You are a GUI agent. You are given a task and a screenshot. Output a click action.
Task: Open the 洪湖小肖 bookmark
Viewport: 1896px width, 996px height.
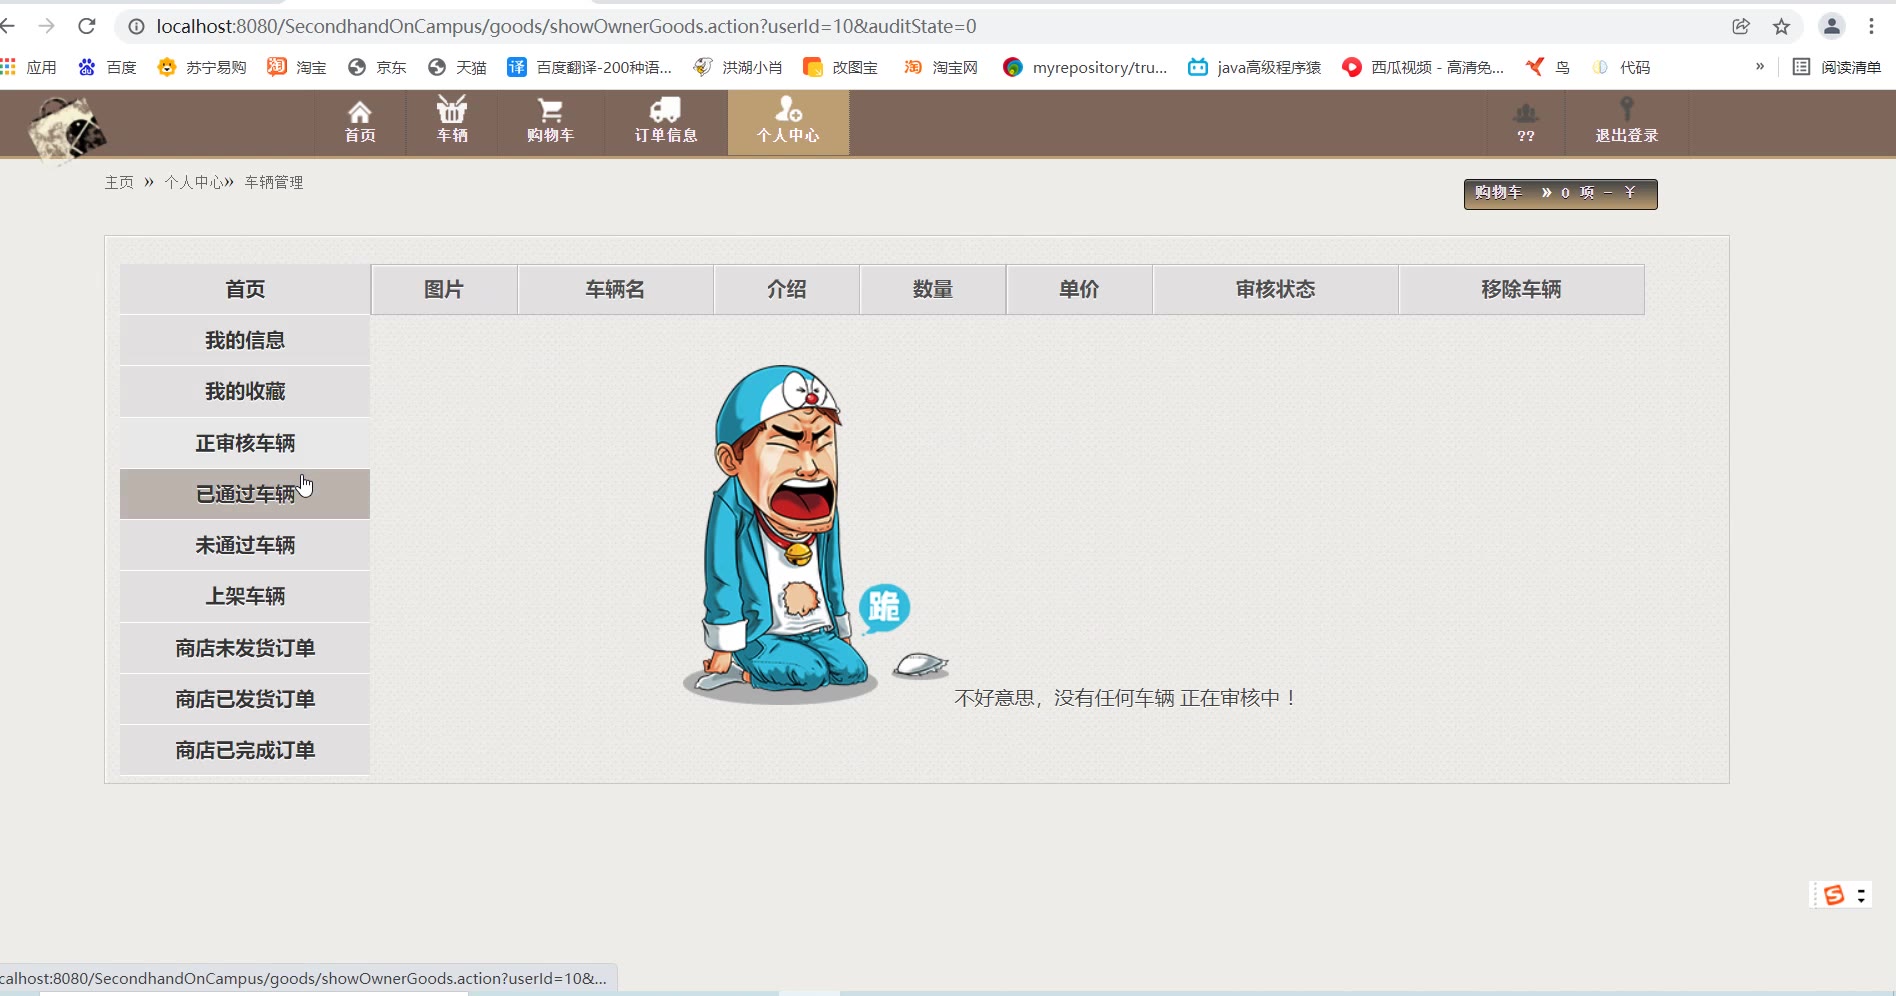(x=738, y=67)
